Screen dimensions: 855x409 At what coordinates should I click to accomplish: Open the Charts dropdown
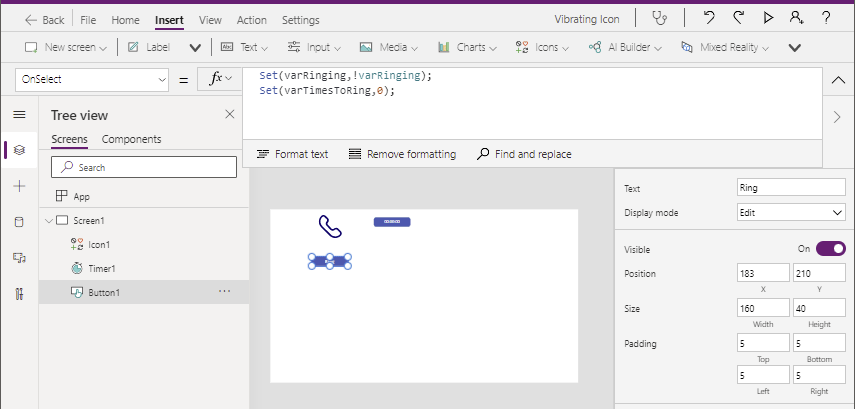coord(467,47)
